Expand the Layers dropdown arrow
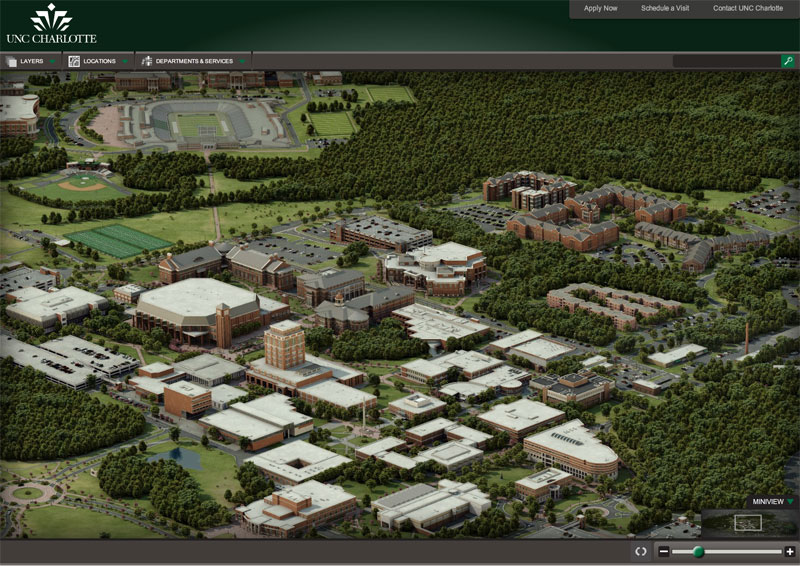Screen dimensions: 800x566 (53, 61)
